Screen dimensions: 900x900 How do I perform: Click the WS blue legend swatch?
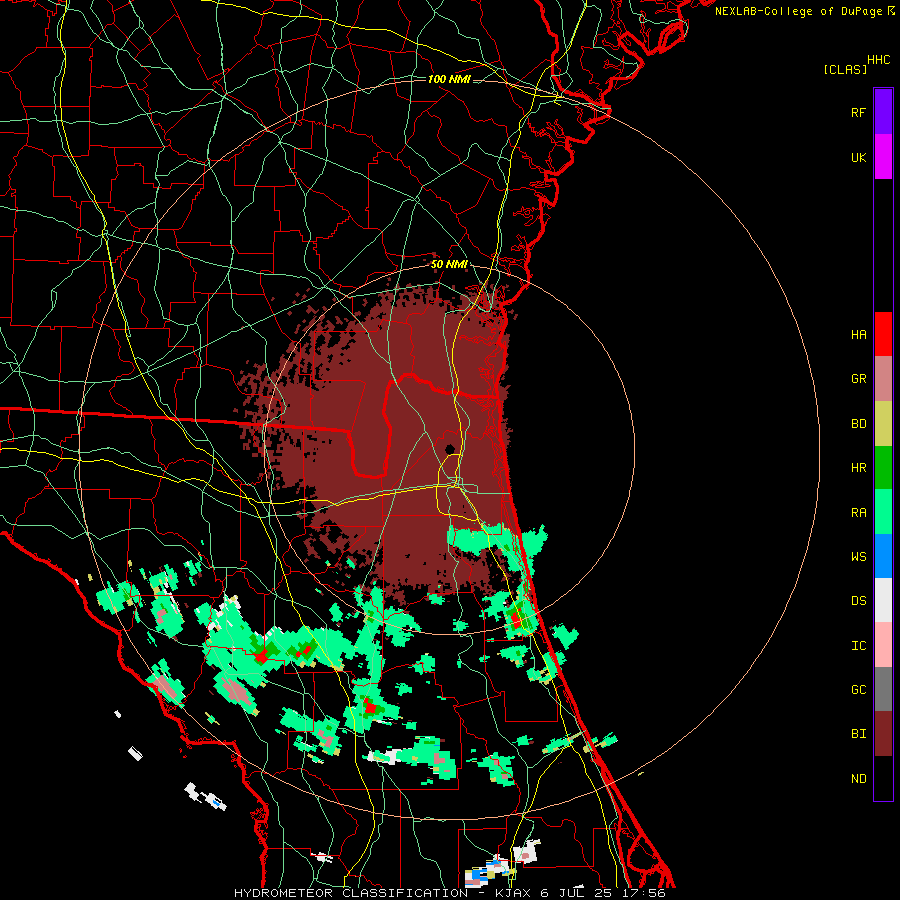(883, 556)
